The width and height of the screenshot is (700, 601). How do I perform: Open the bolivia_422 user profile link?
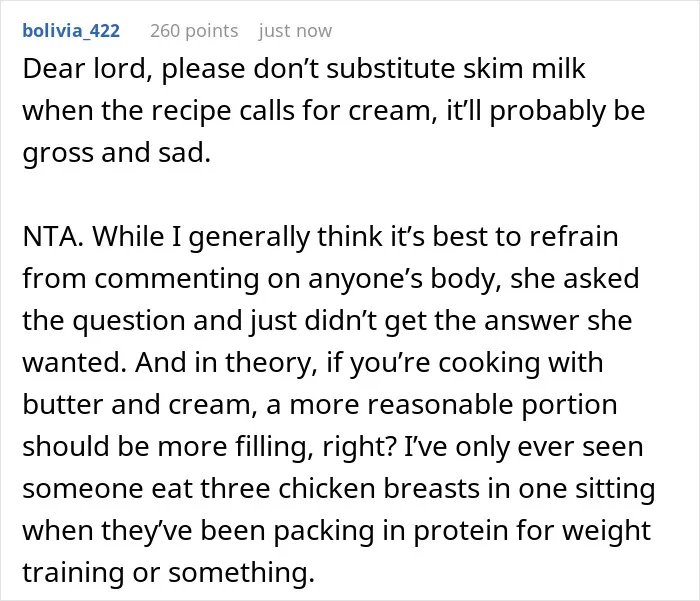[x=71, y=31]
